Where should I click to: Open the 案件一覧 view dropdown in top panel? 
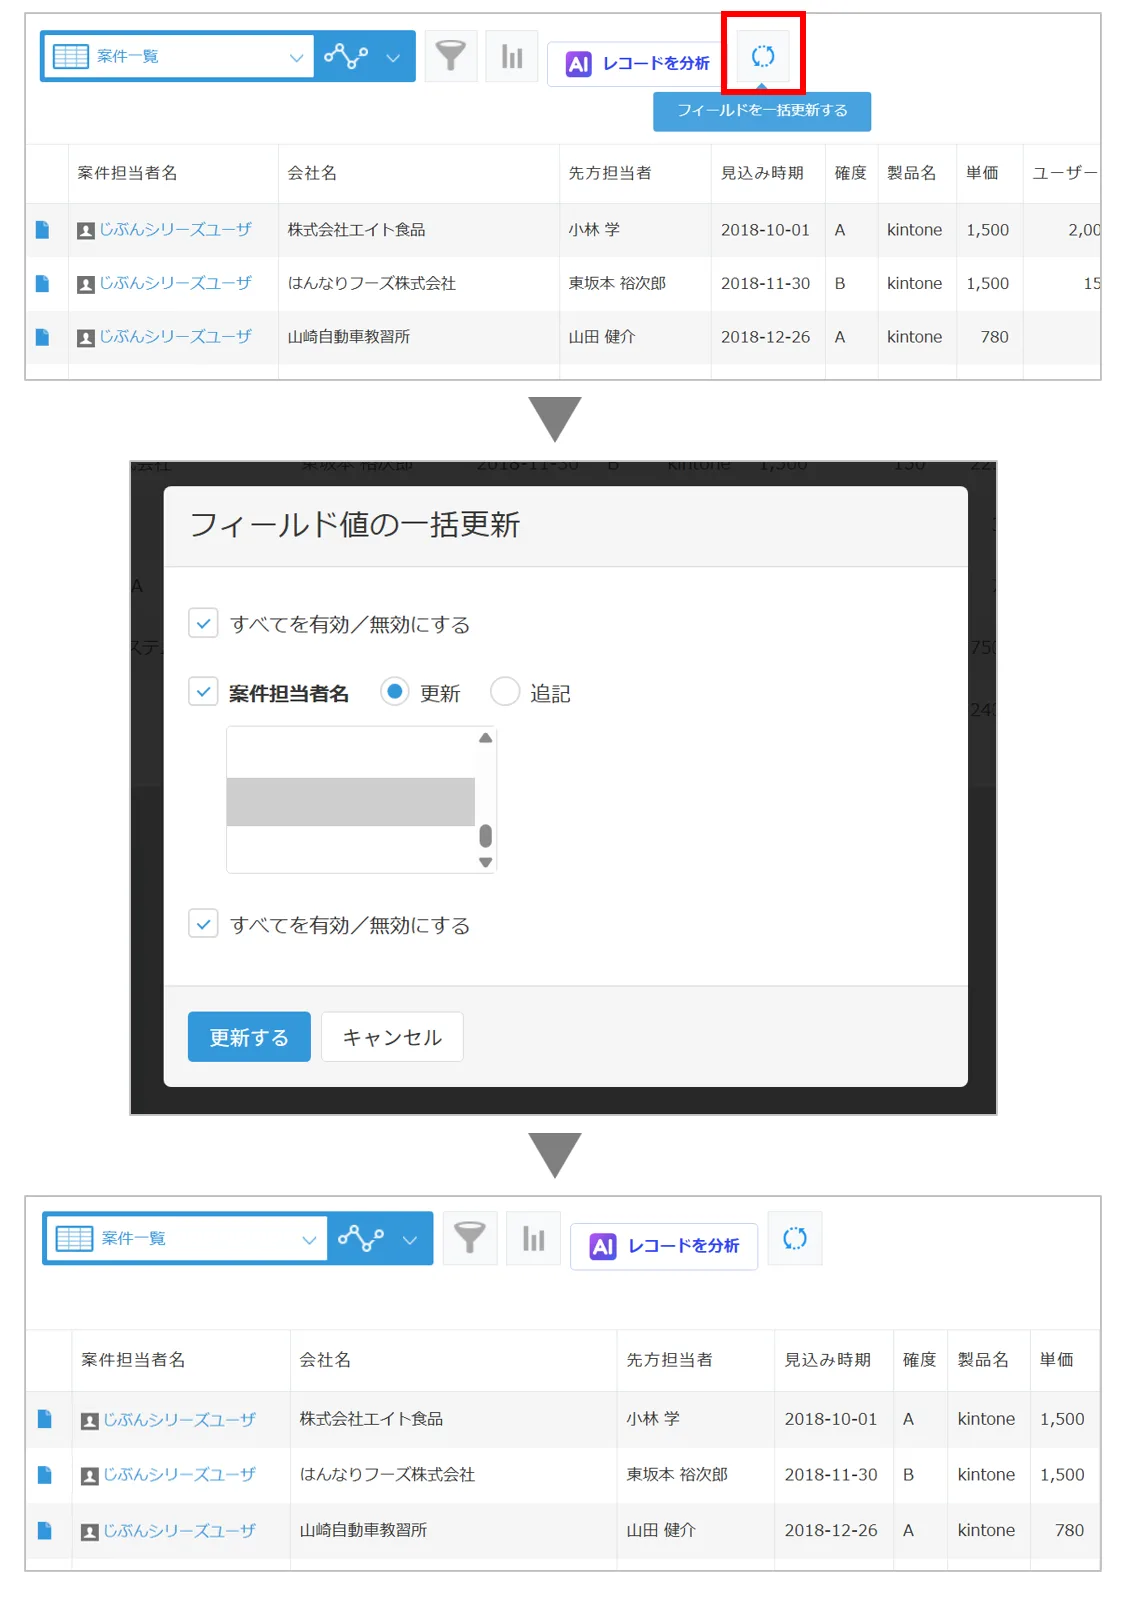point(179,56)
